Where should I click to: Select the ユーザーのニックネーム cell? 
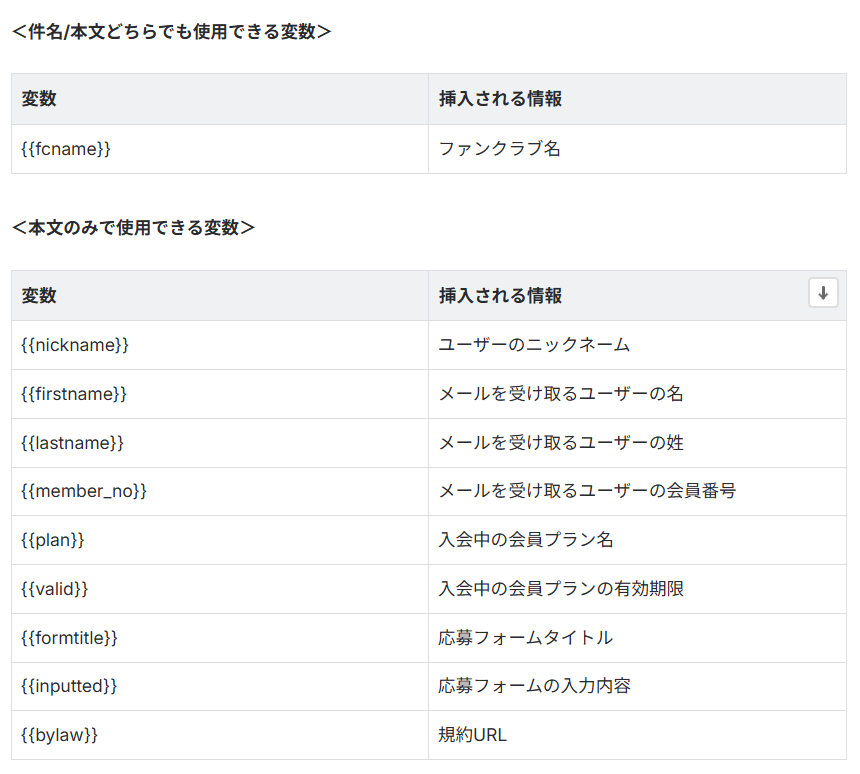coord(637,345)
